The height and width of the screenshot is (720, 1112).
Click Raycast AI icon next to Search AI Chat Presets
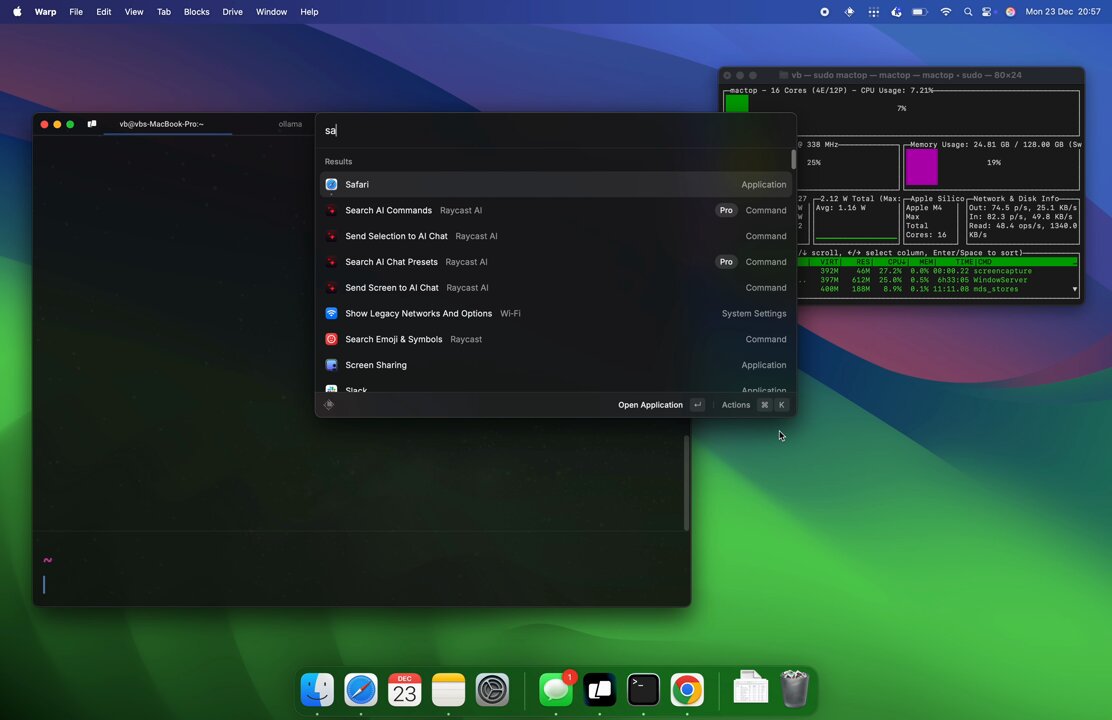[331, 262]
